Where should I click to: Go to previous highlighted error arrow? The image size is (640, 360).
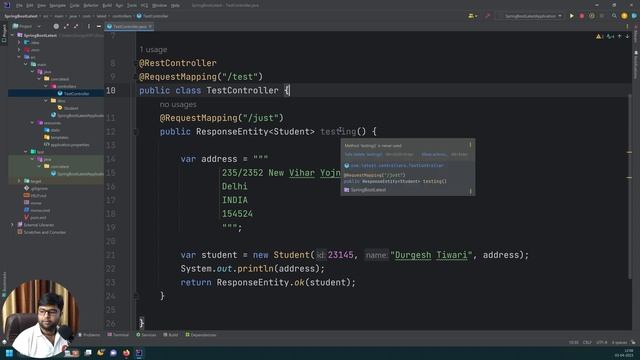pyautogui.click(x=619, y=37)
